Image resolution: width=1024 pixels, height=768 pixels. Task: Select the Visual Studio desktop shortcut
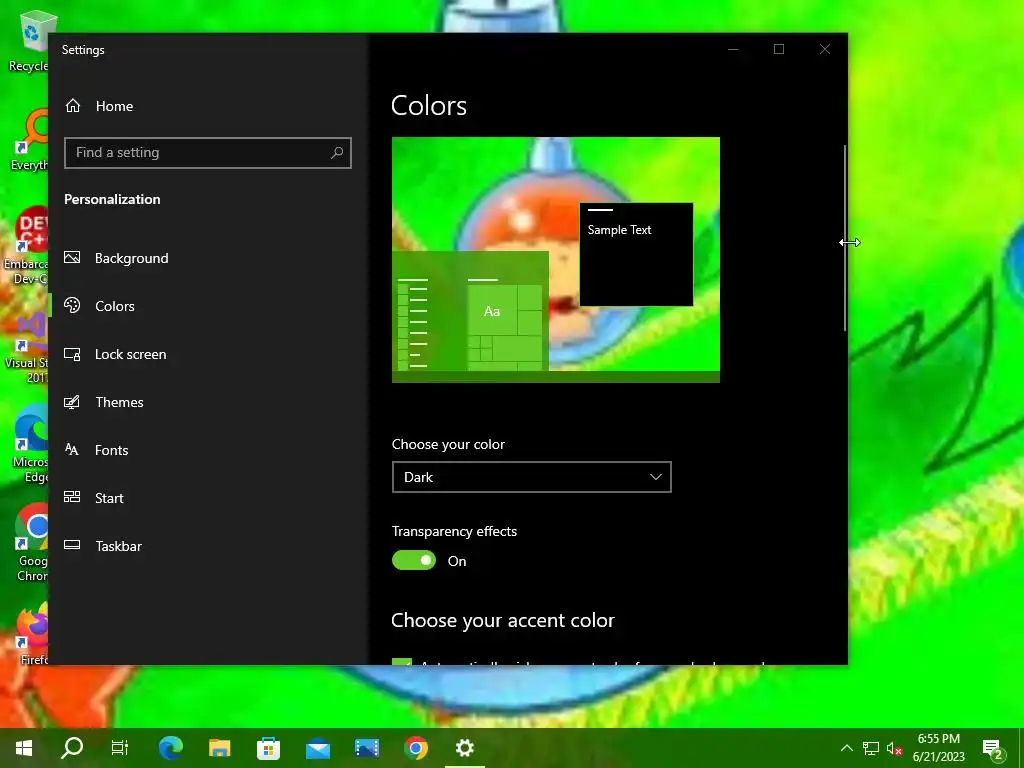point(26,346)
